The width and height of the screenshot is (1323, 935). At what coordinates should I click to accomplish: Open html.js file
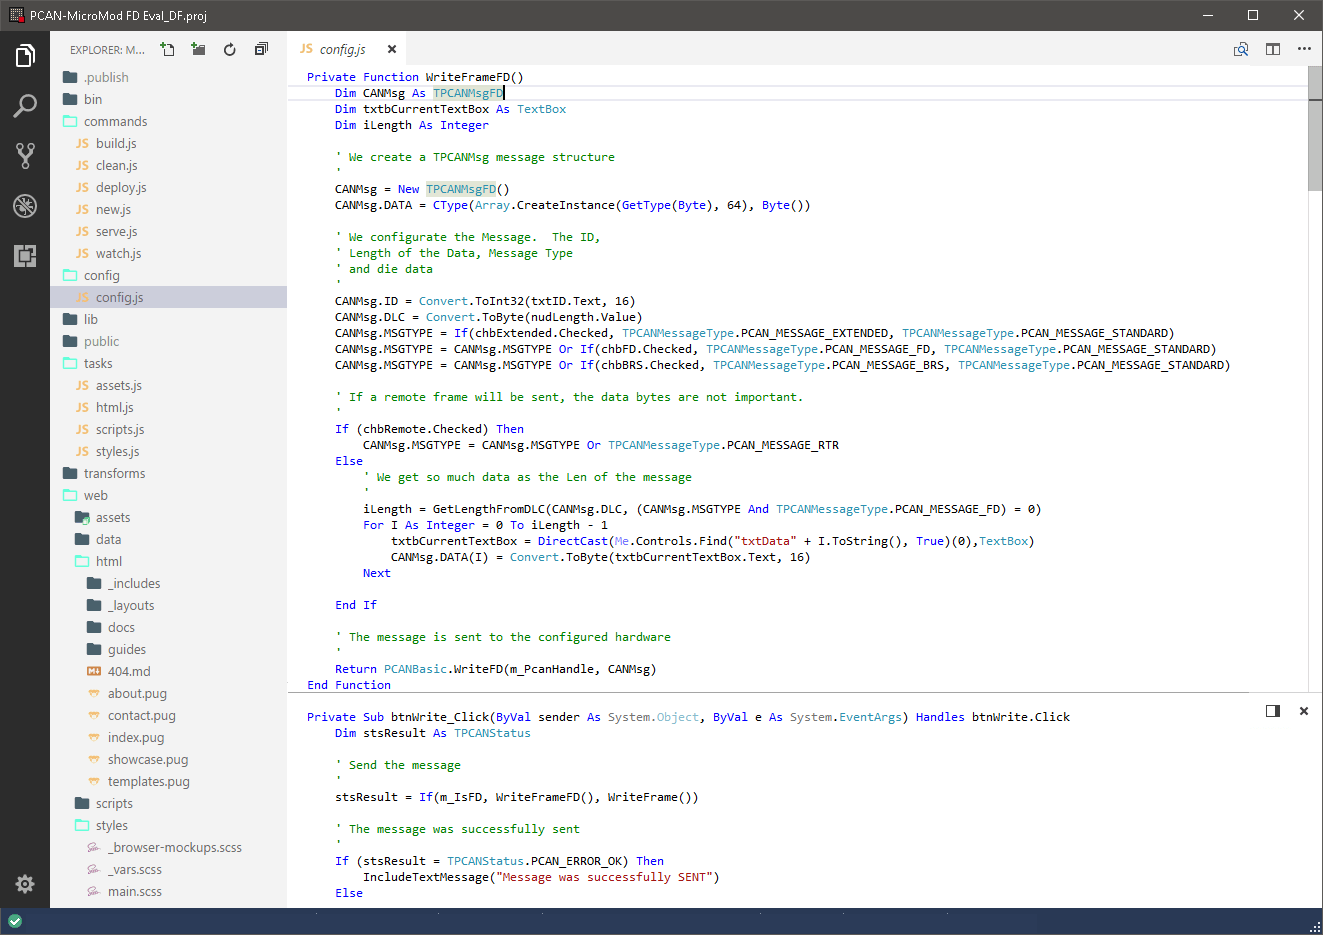[x=168, y=407]
